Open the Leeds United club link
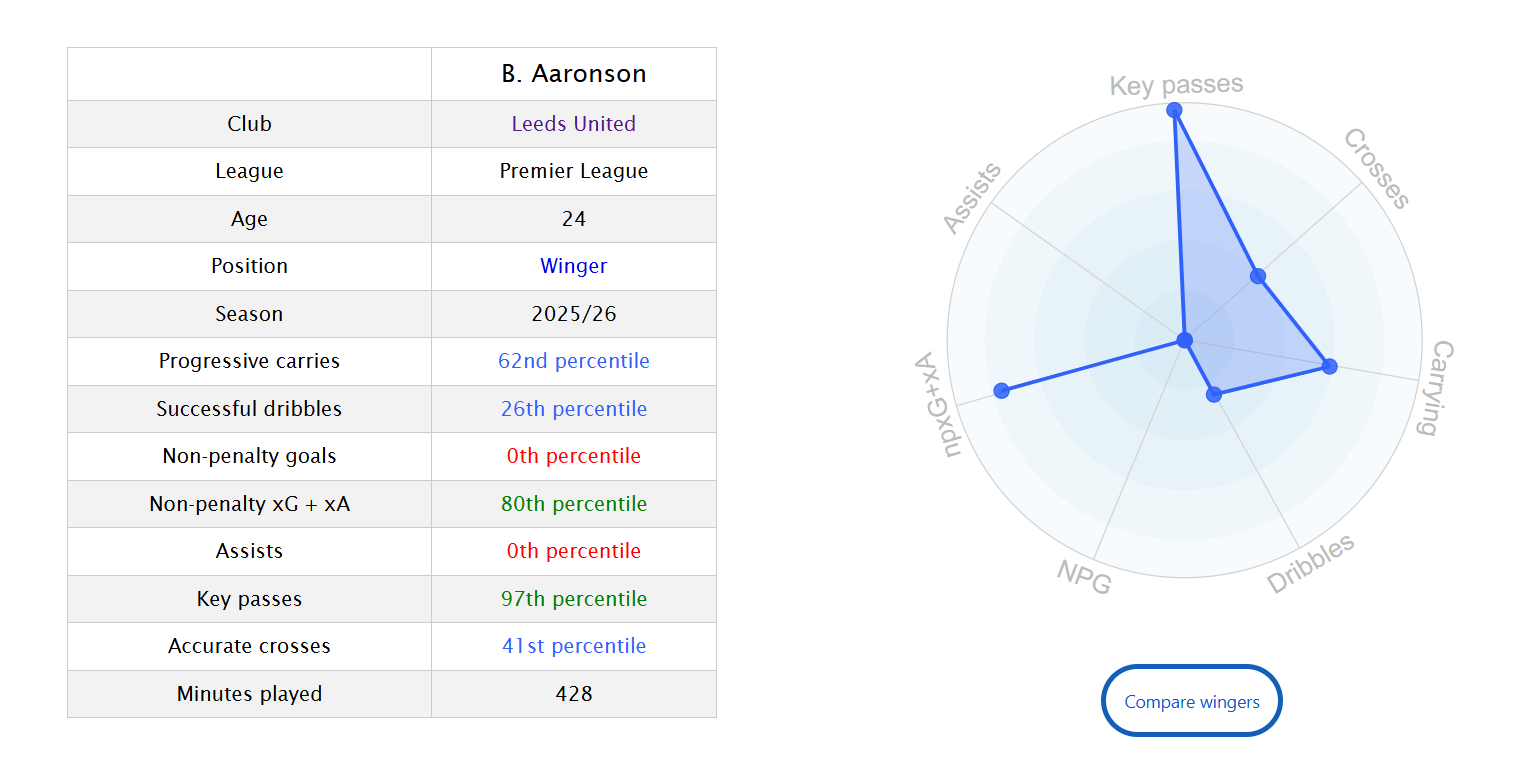Image resolution: width=1533 pixels, height=778 pixels. point(573,124)
